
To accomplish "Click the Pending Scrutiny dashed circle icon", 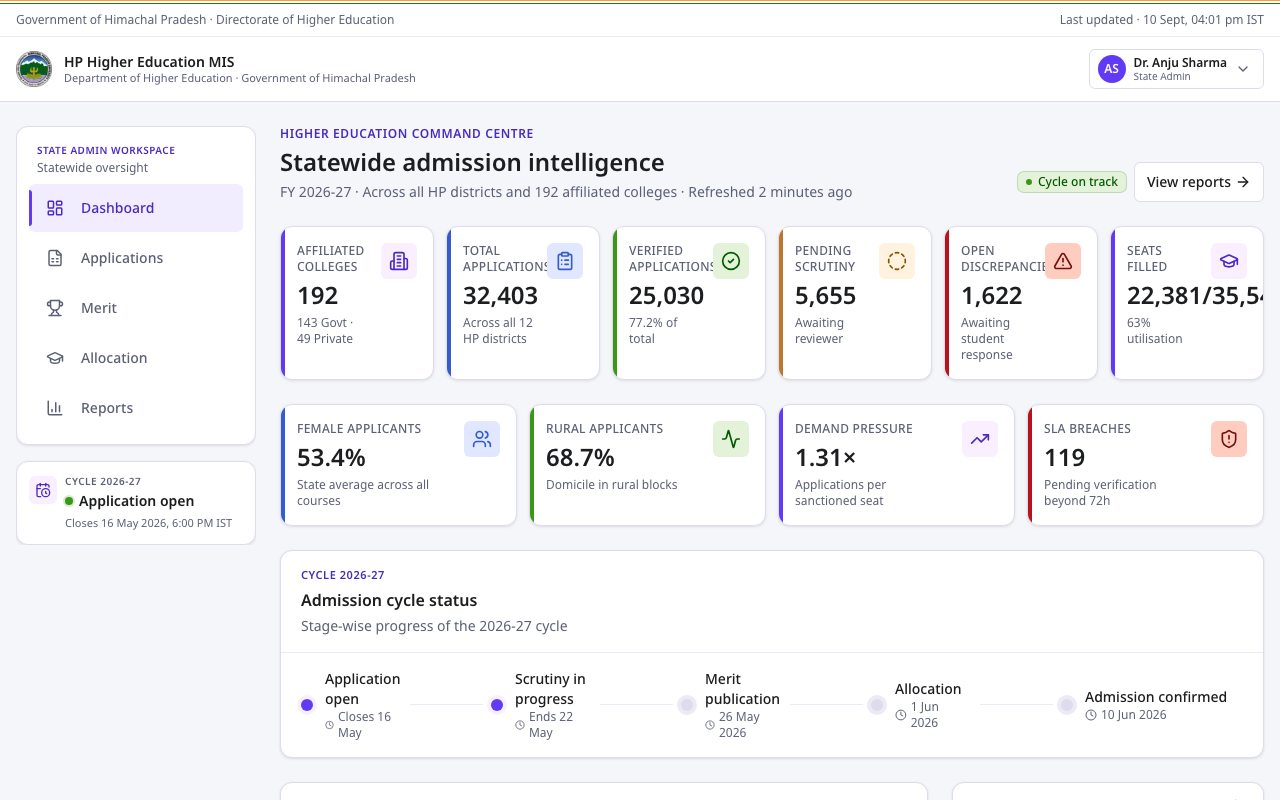I will click(x=897, y=261).
